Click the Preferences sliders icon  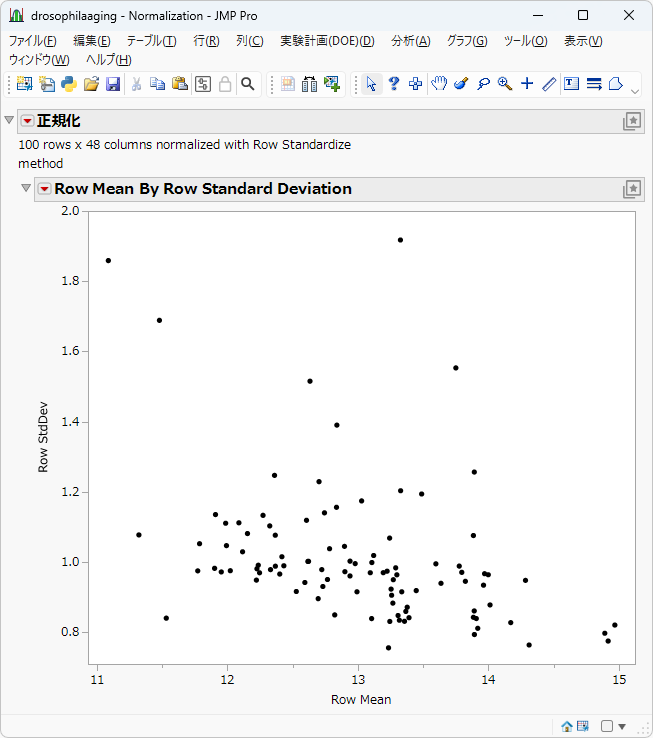coord(203,84)
